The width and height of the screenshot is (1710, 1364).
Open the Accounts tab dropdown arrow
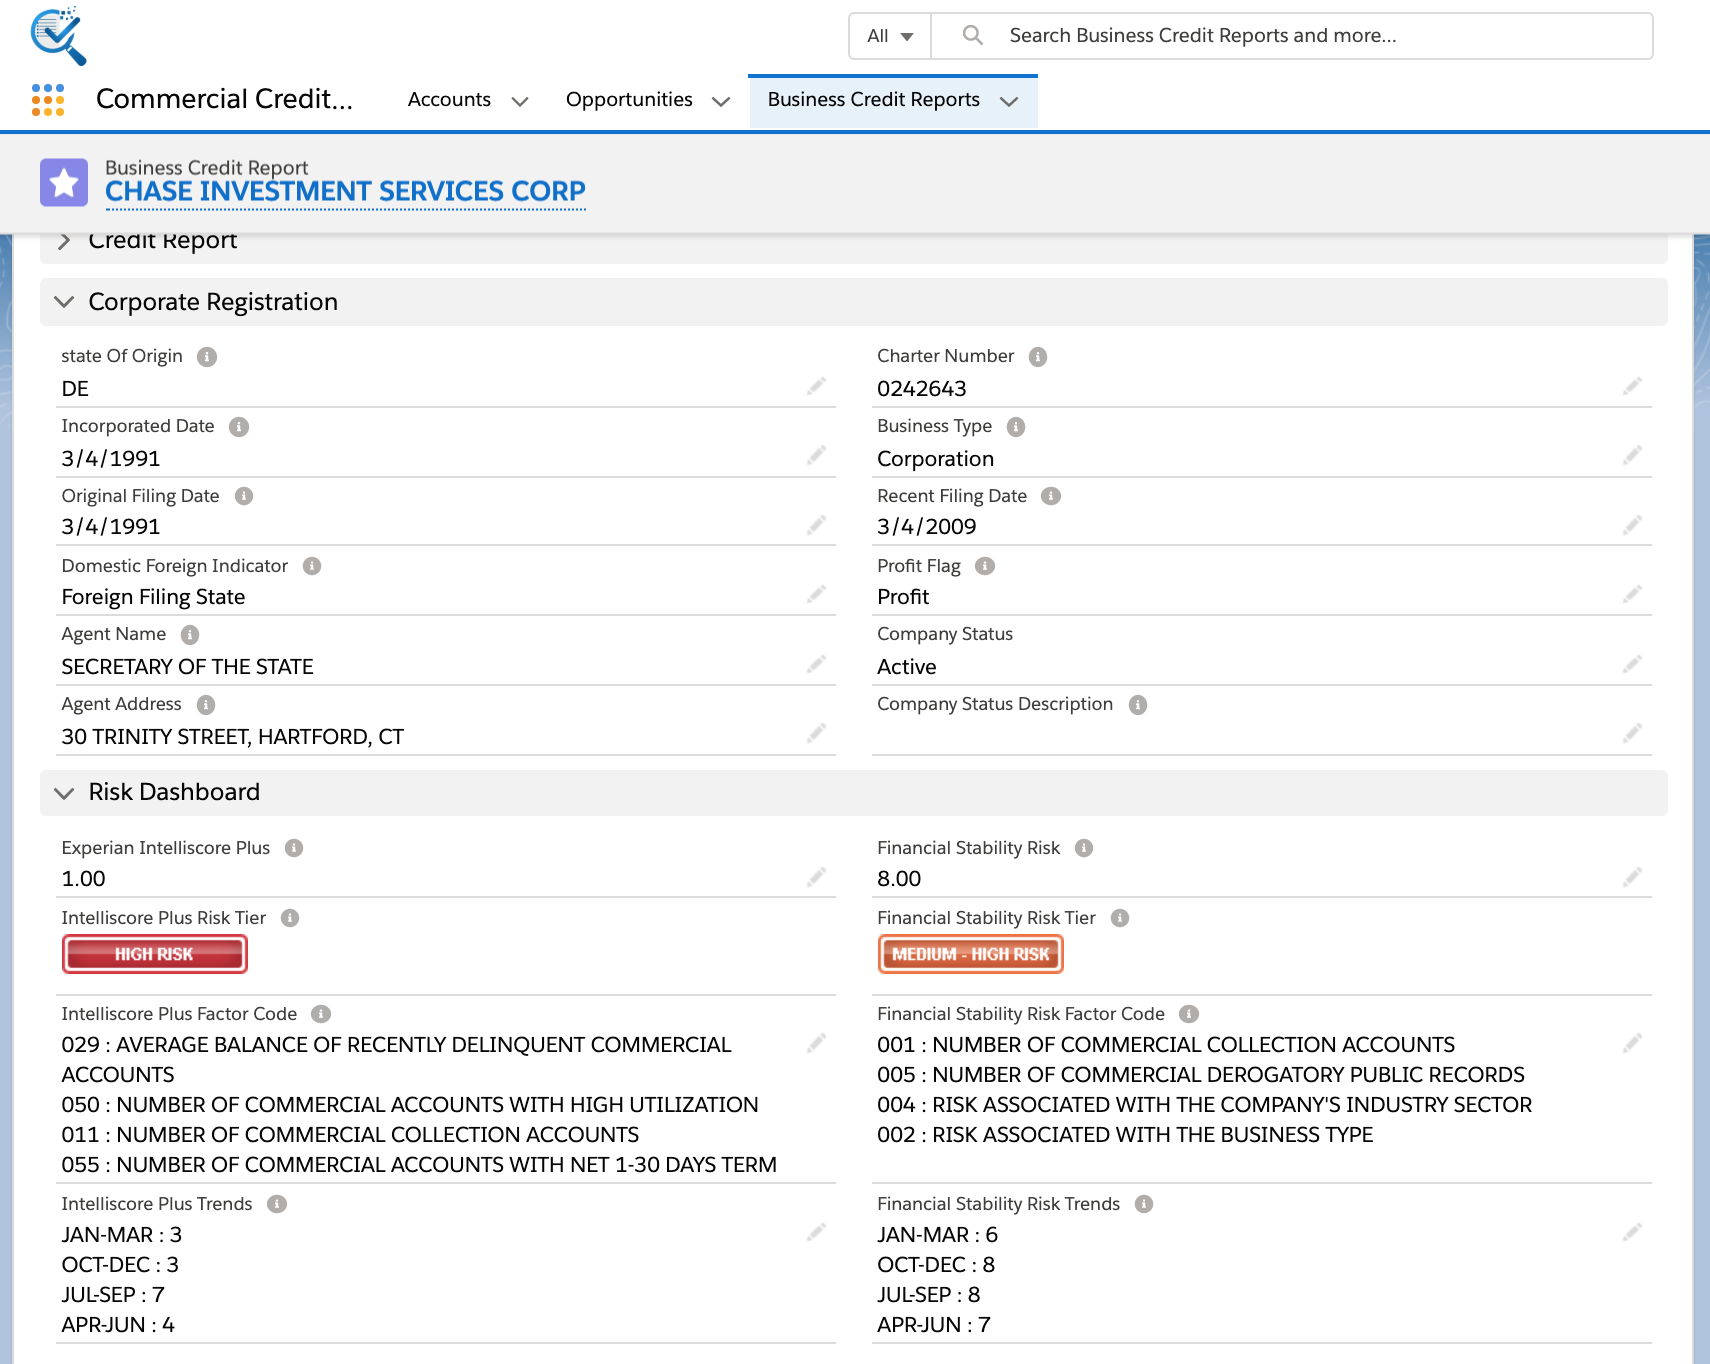[520, 101]
